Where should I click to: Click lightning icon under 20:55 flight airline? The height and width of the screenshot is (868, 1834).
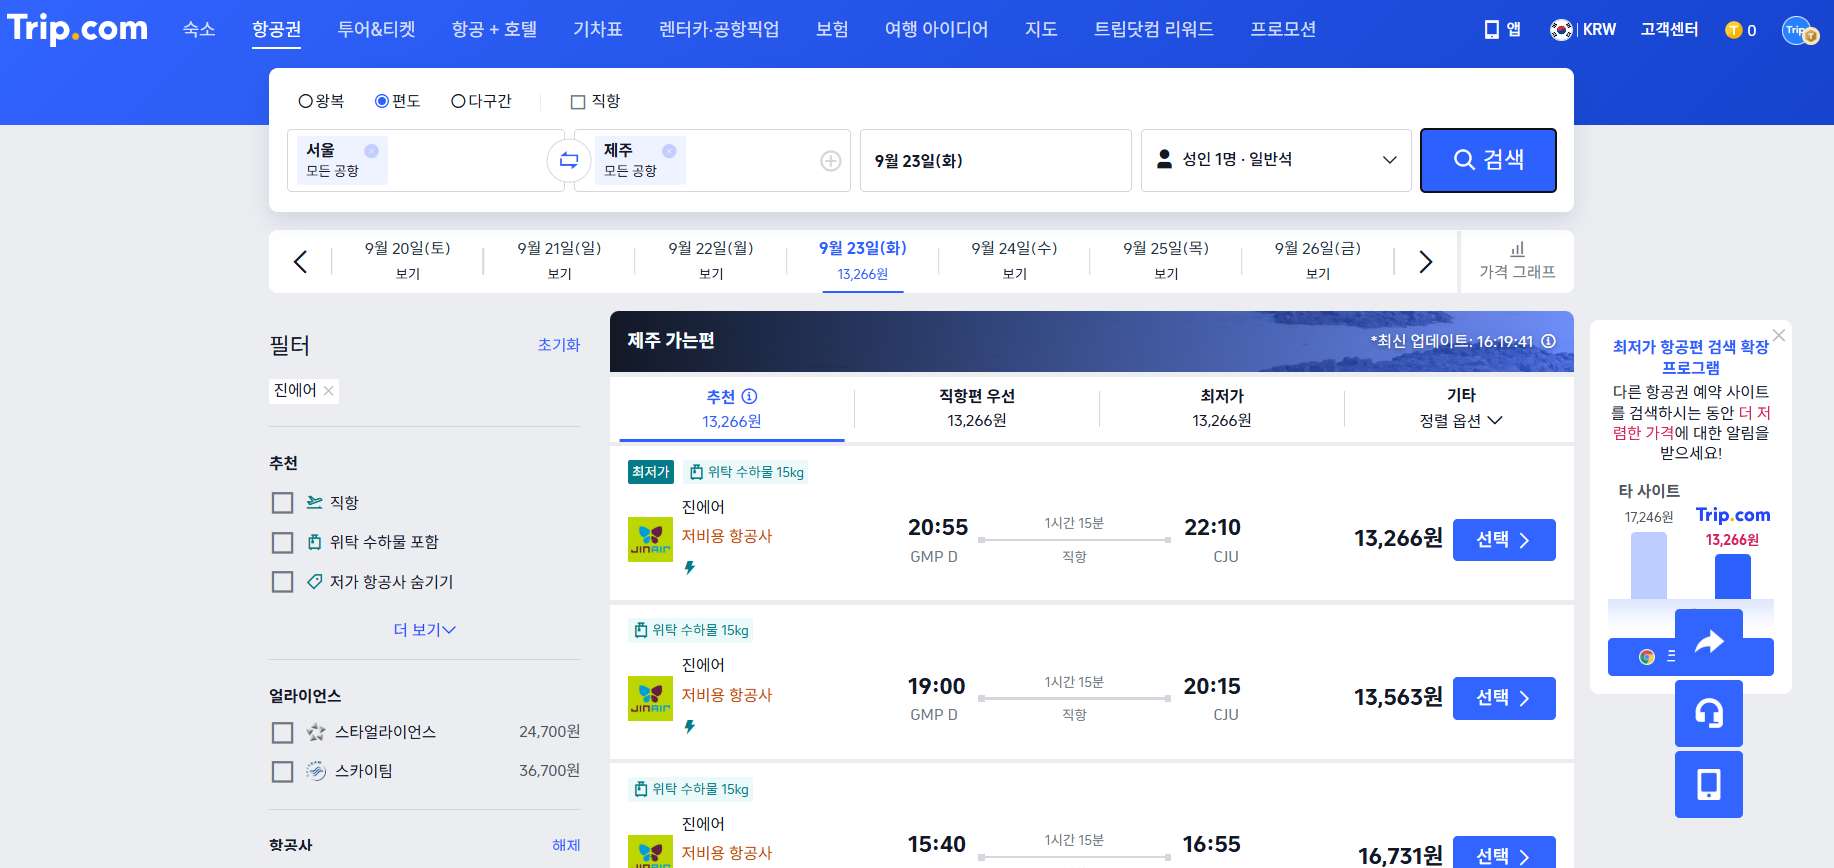tap(689, 567)
